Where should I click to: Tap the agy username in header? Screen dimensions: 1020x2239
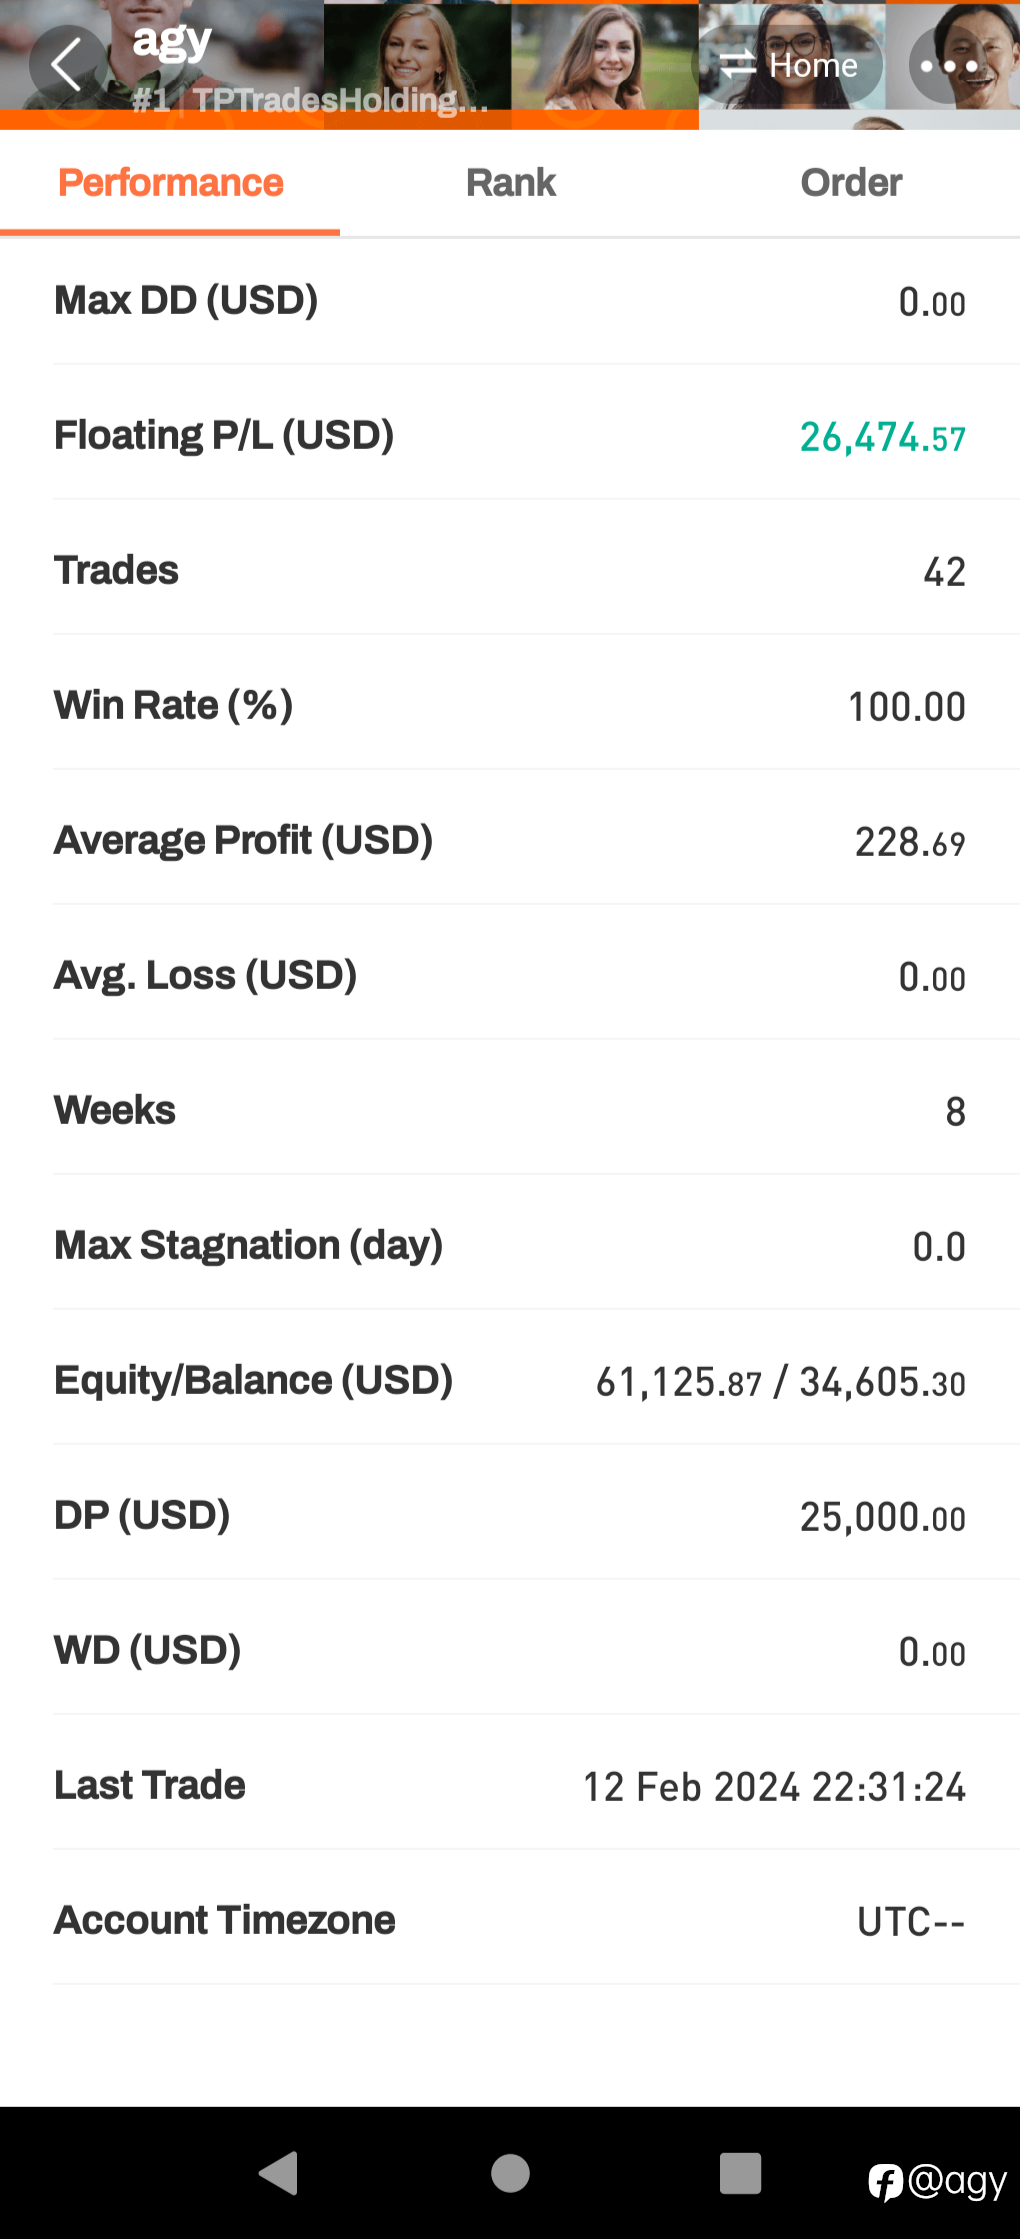(x=172, y=42)
